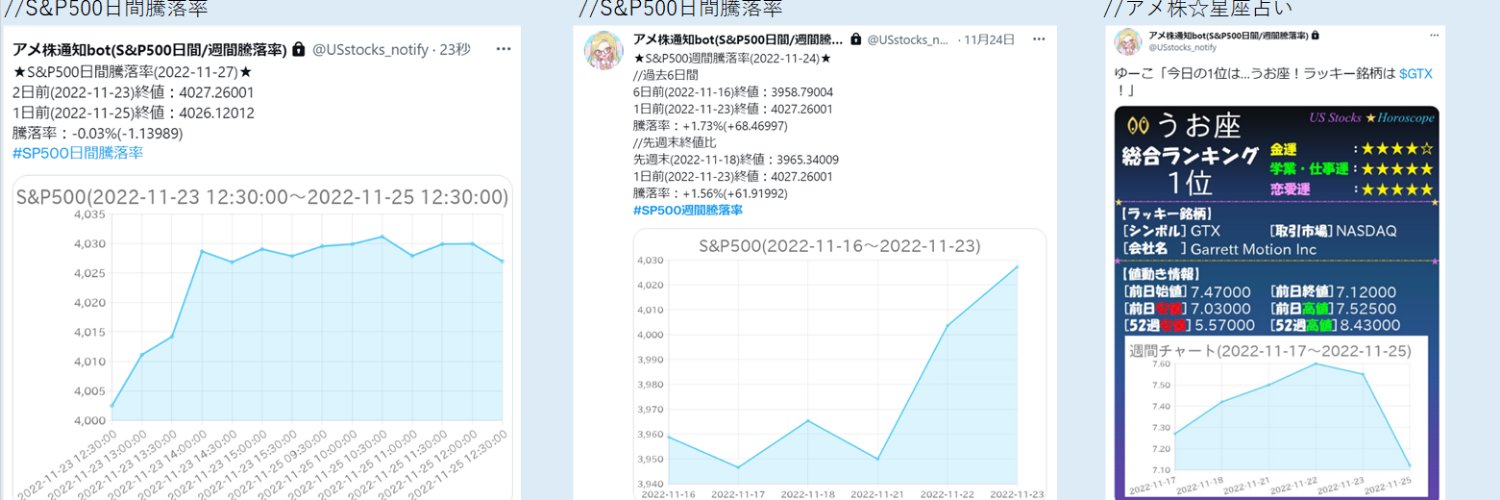Open @USstocks_notify handle in the 23秒 tweet
The image size is (1500, 500).
pos(371,49)
